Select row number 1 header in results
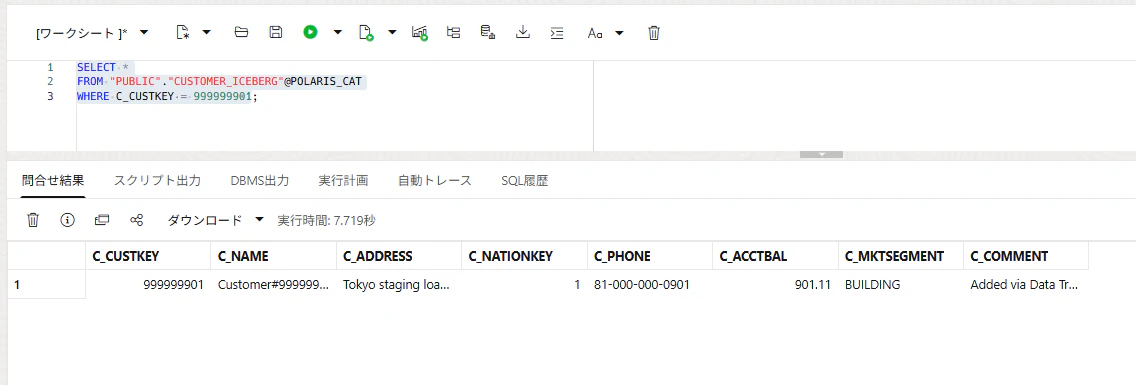The image size is (1136, 385). [x=46, y=285]
